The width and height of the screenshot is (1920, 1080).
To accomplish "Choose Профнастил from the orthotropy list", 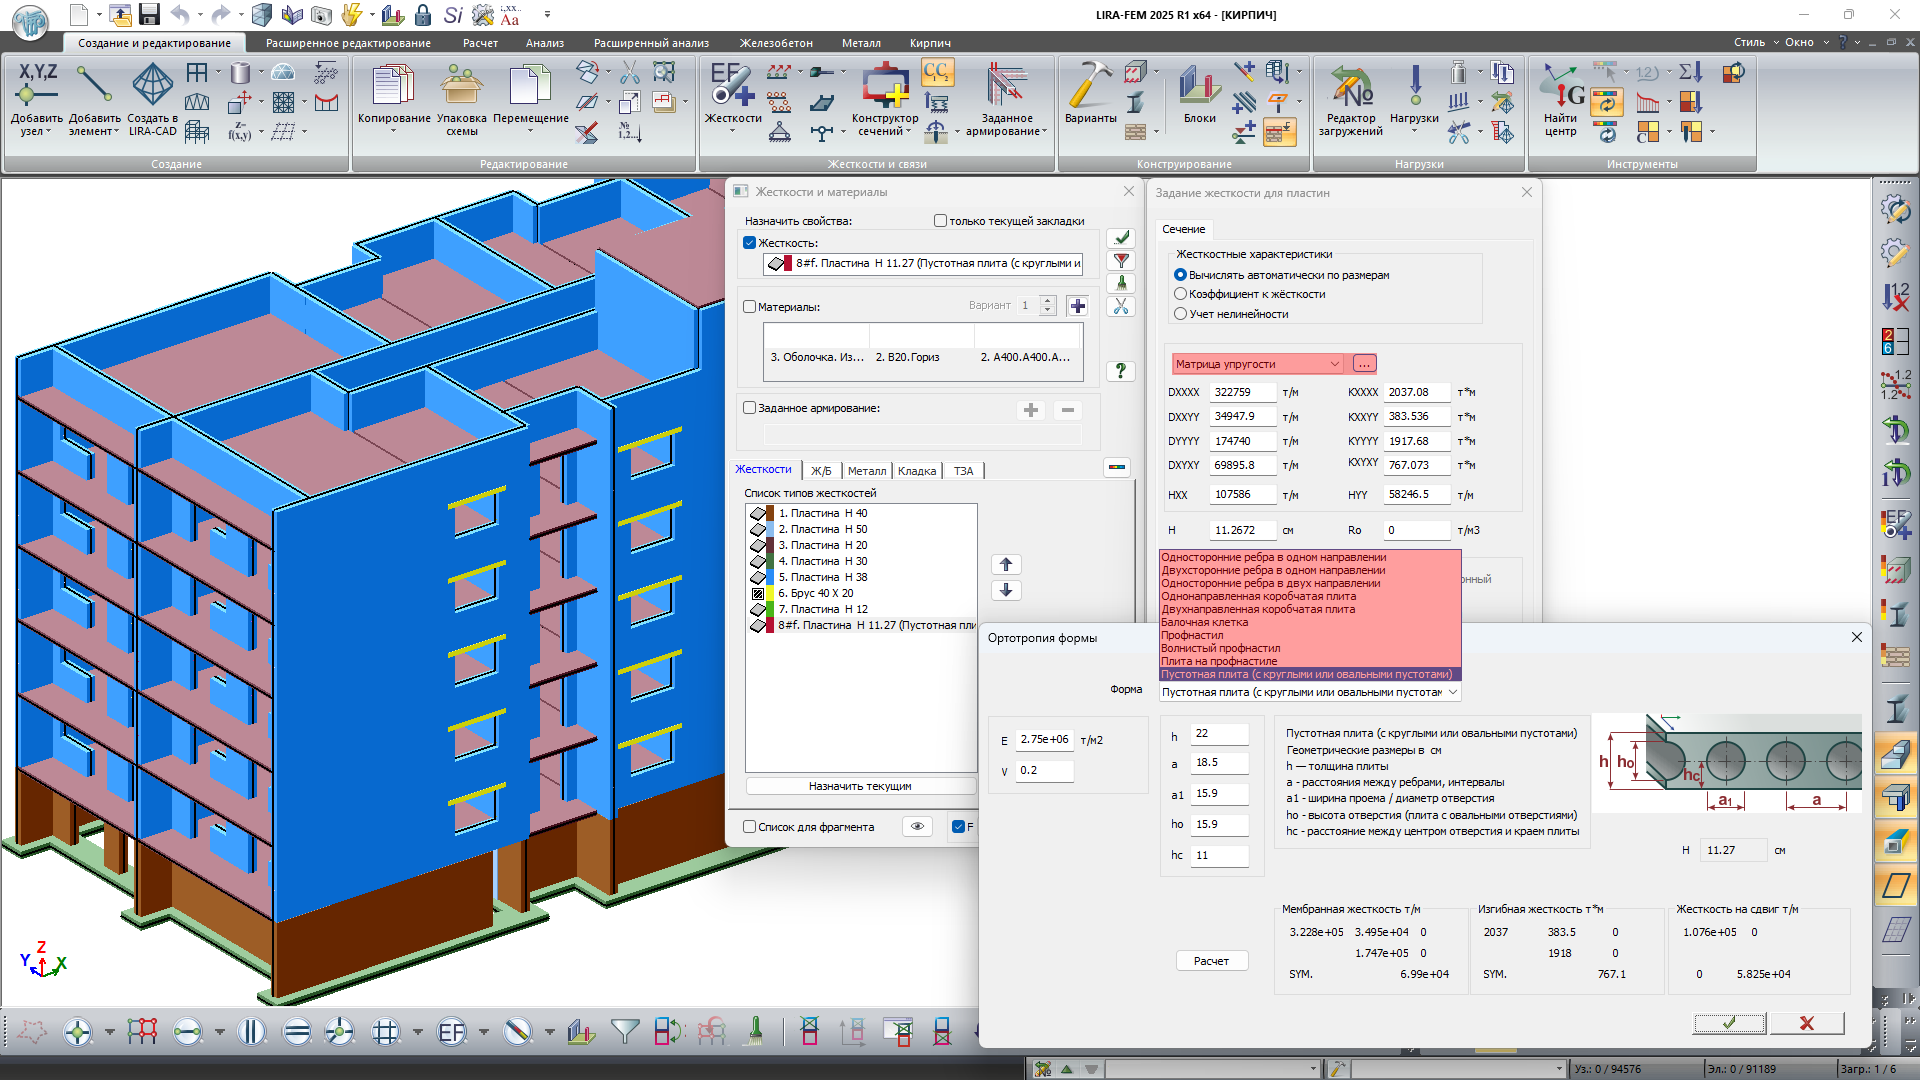I will pyautogui.click(x=1192, y=635).
